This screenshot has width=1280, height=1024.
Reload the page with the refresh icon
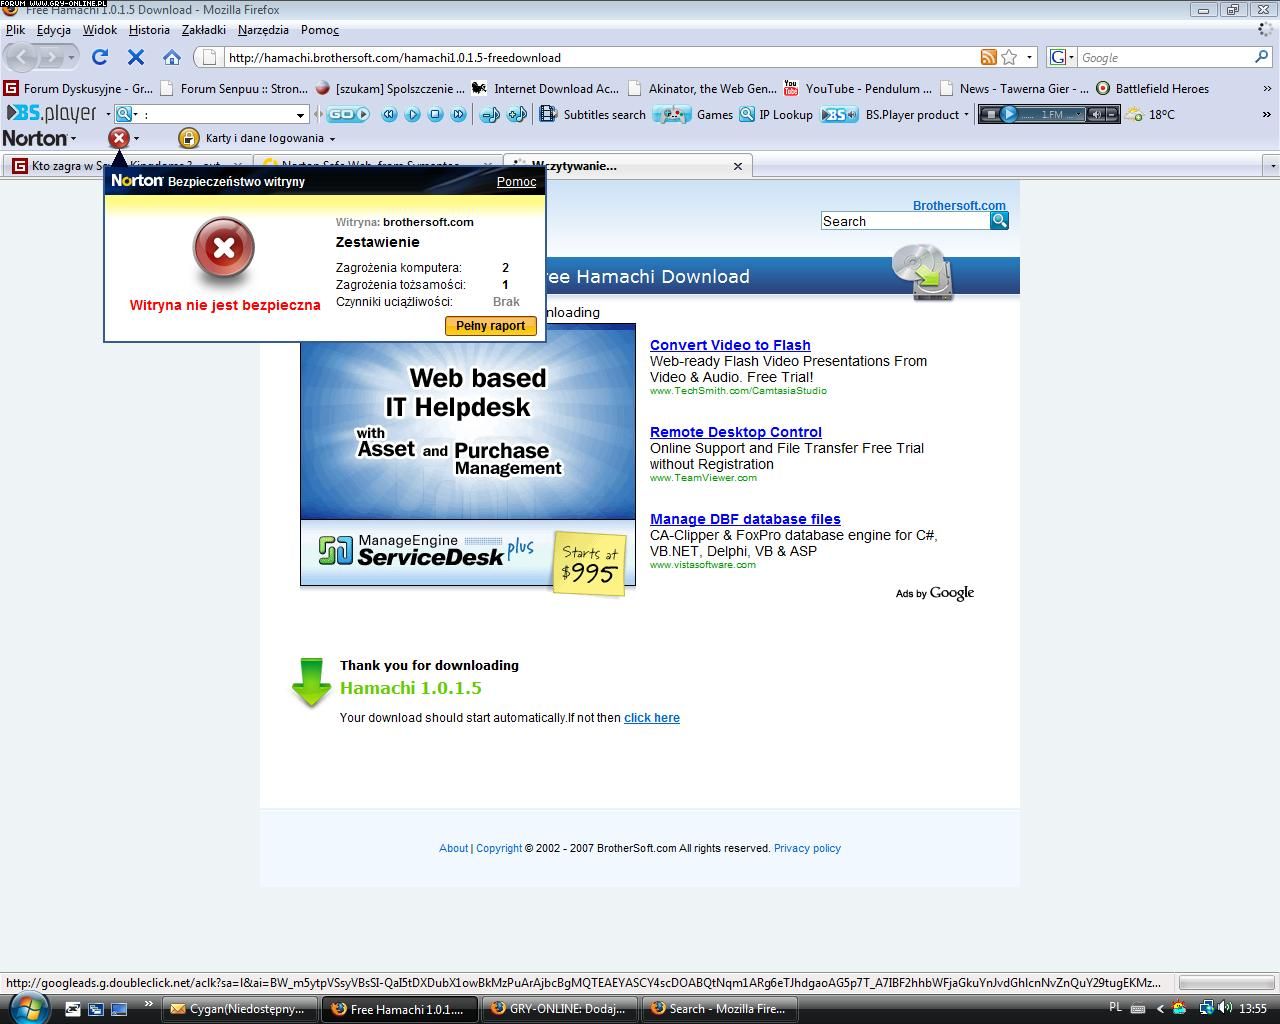[99, 58]
